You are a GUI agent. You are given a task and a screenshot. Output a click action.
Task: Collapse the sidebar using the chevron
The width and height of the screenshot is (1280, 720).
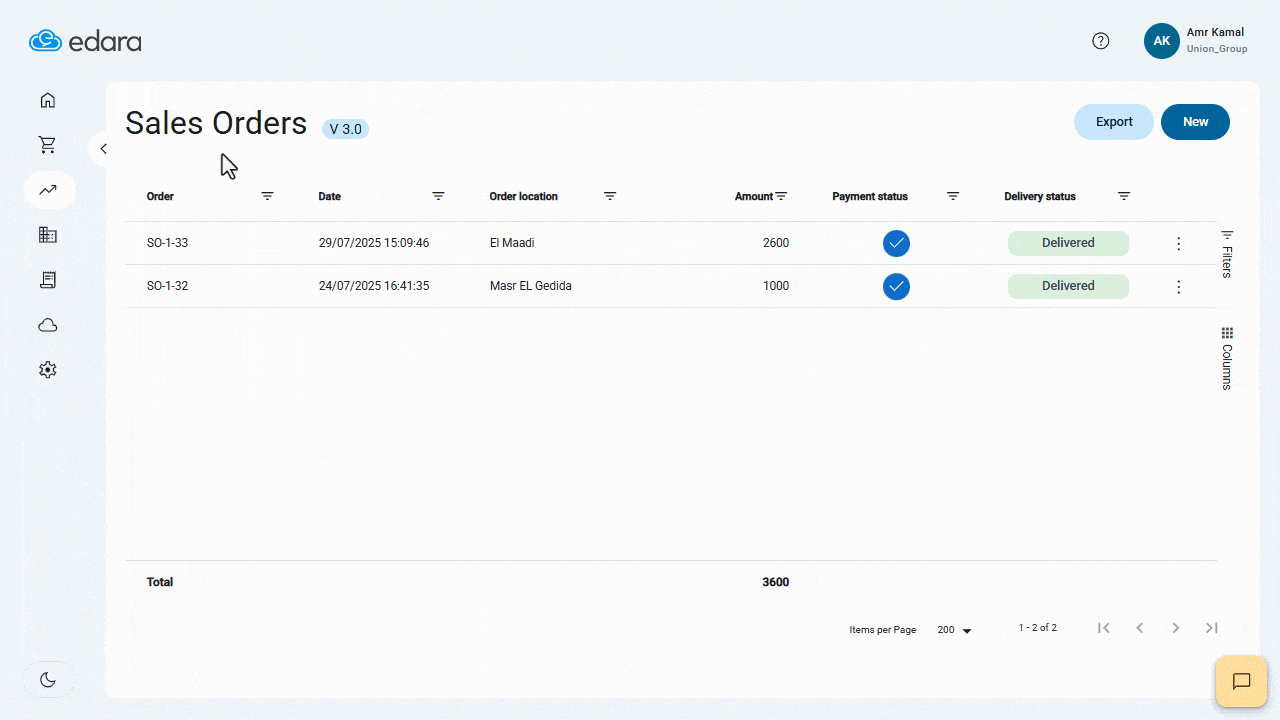pos(103,148)
